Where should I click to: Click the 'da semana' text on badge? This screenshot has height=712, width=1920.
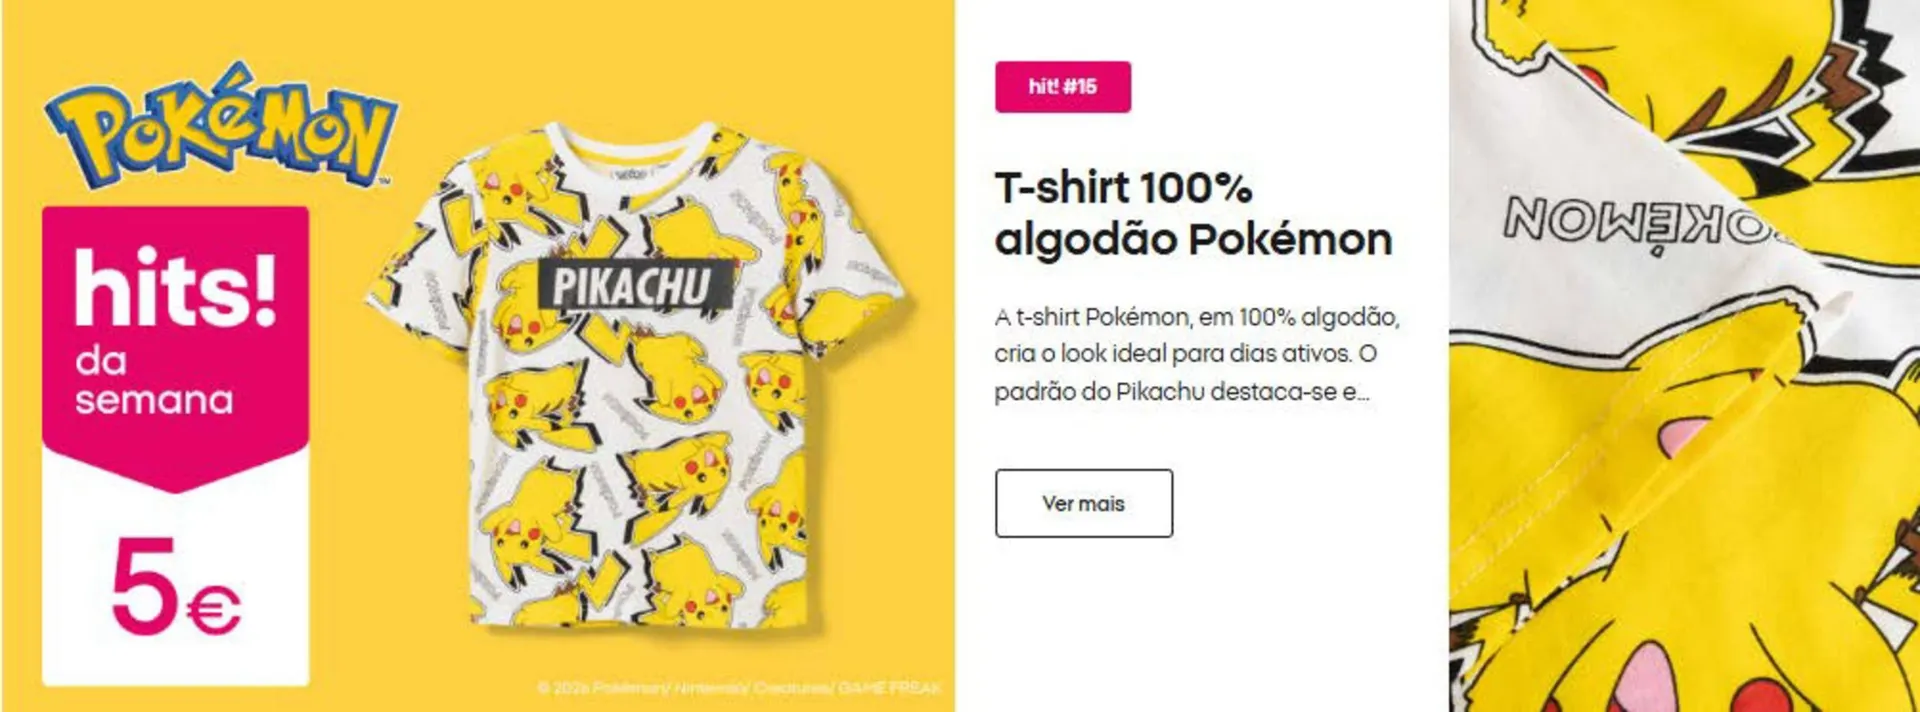(153, 381)
